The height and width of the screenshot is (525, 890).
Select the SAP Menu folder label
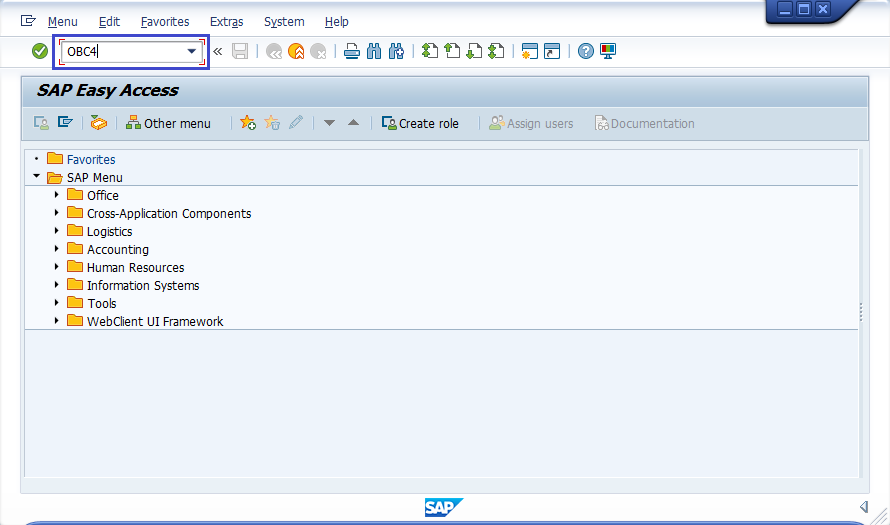point(95,178)
